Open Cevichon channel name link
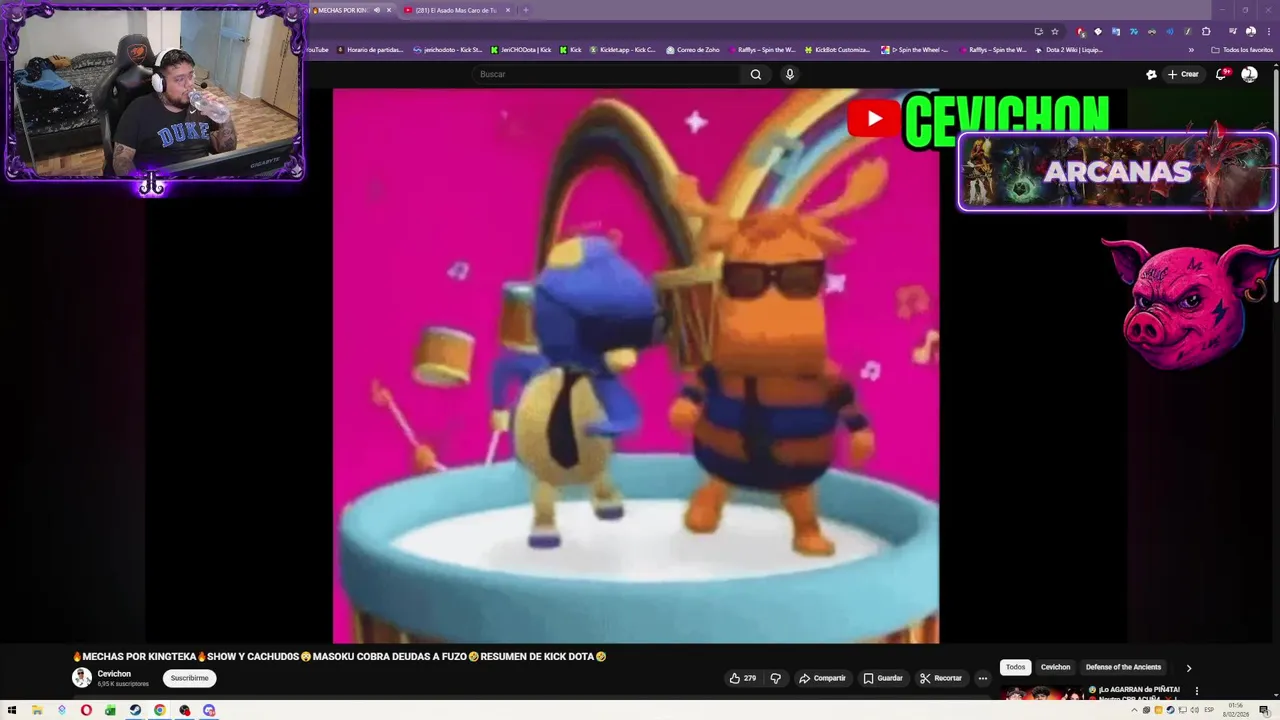 pyautogui.click(x=114, y=674)
